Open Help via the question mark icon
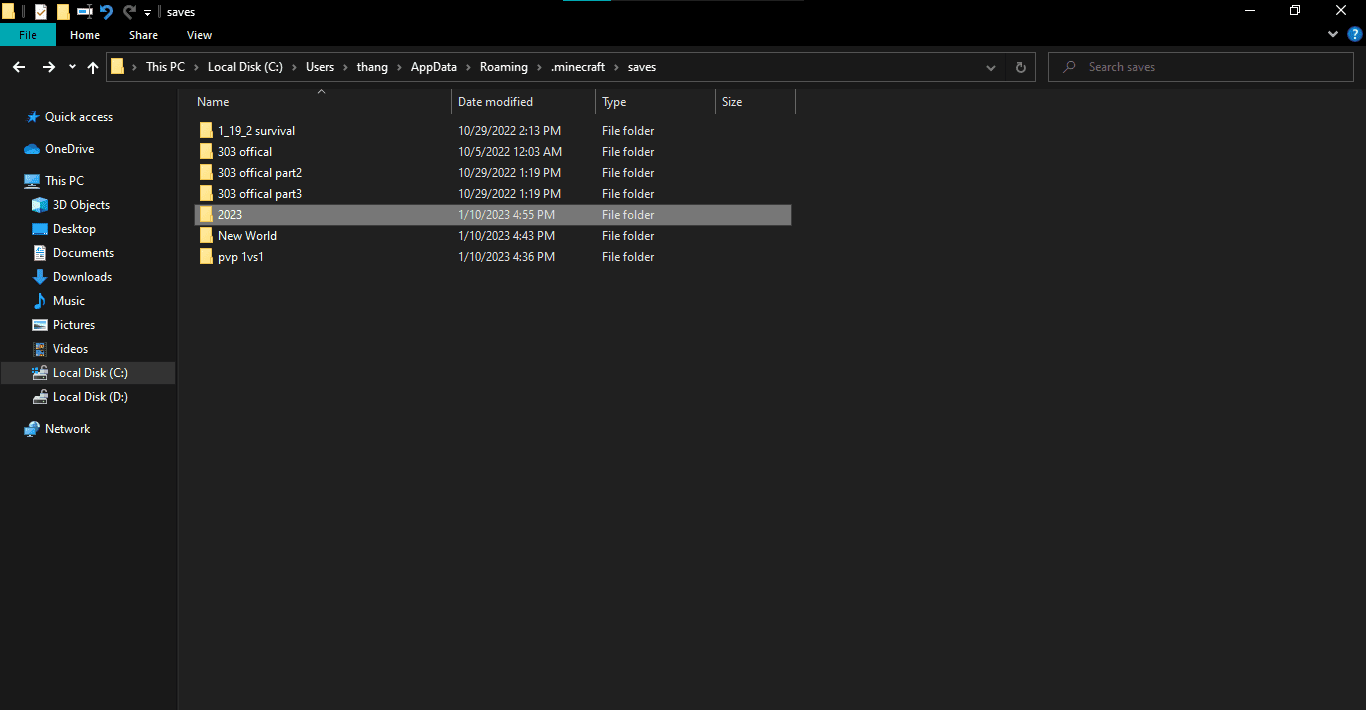This screenshot has width=1366, height=710. [x=1355, y=34]
